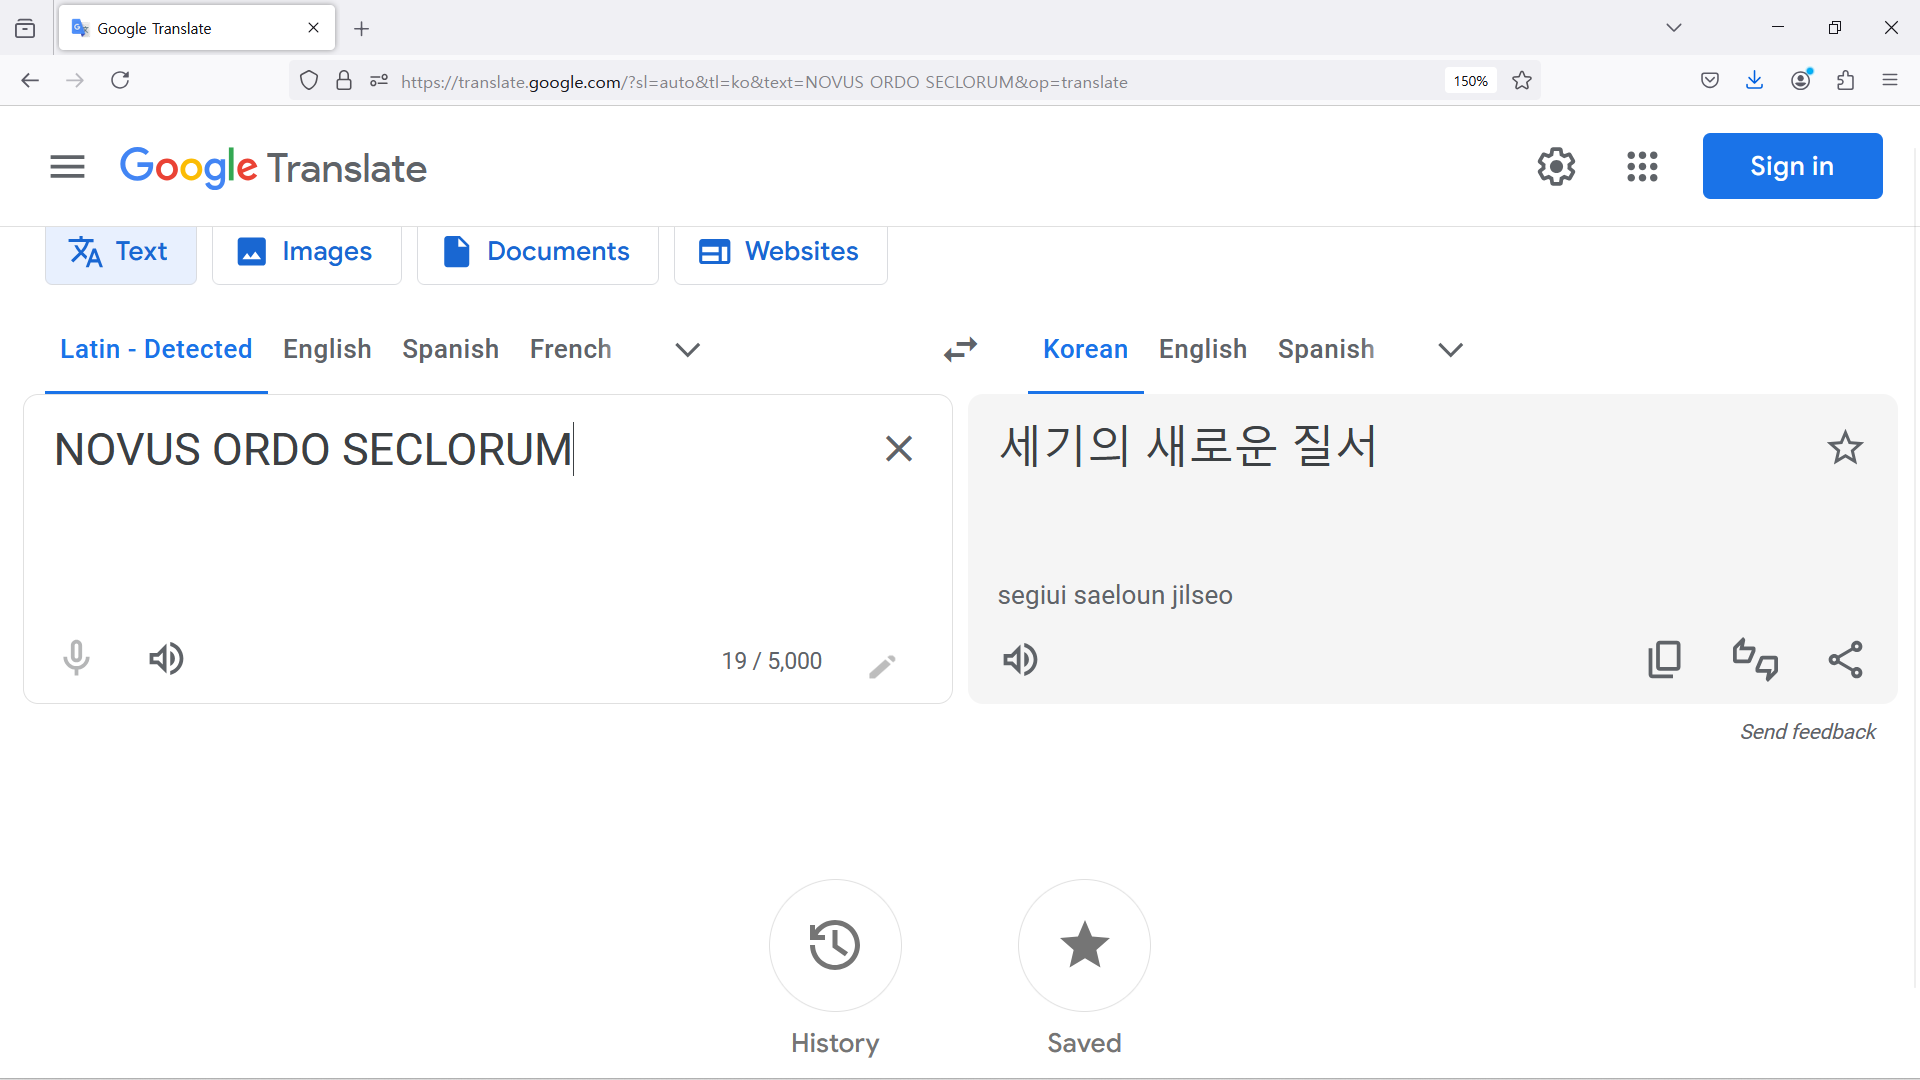The width and height of the screenshot is (1920, 1080).
Task: Switch to Documents translation tab
Action: click(x=537, y=252)
